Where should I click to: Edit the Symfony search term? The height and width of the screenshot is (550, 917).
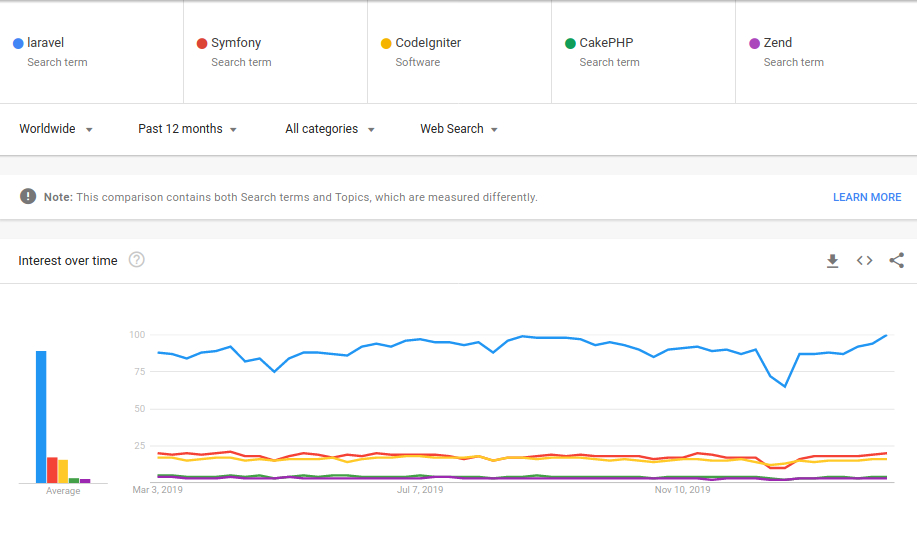point(275,52)
